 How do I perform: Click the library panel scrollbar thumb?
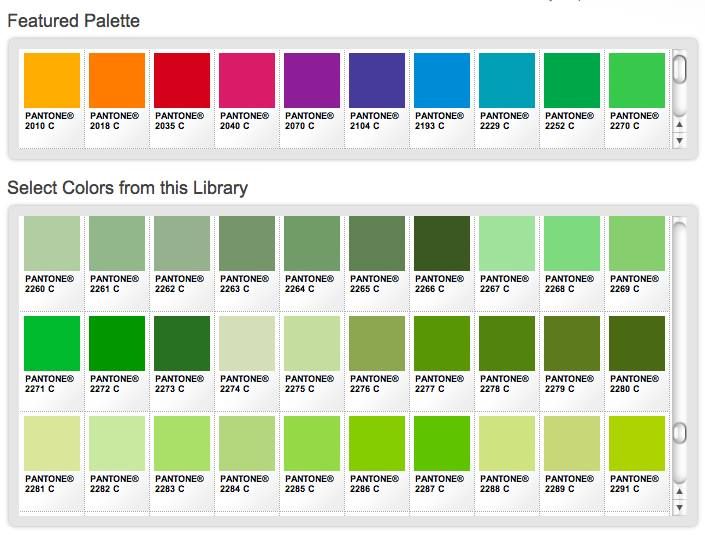click(680, 432)
